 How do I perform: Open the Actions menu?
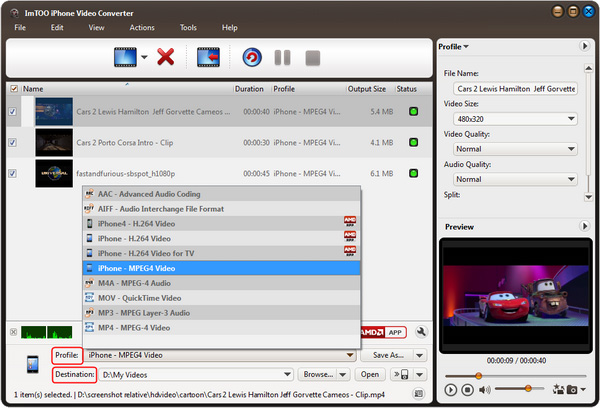pyautogui.click(x=142, y=28)
